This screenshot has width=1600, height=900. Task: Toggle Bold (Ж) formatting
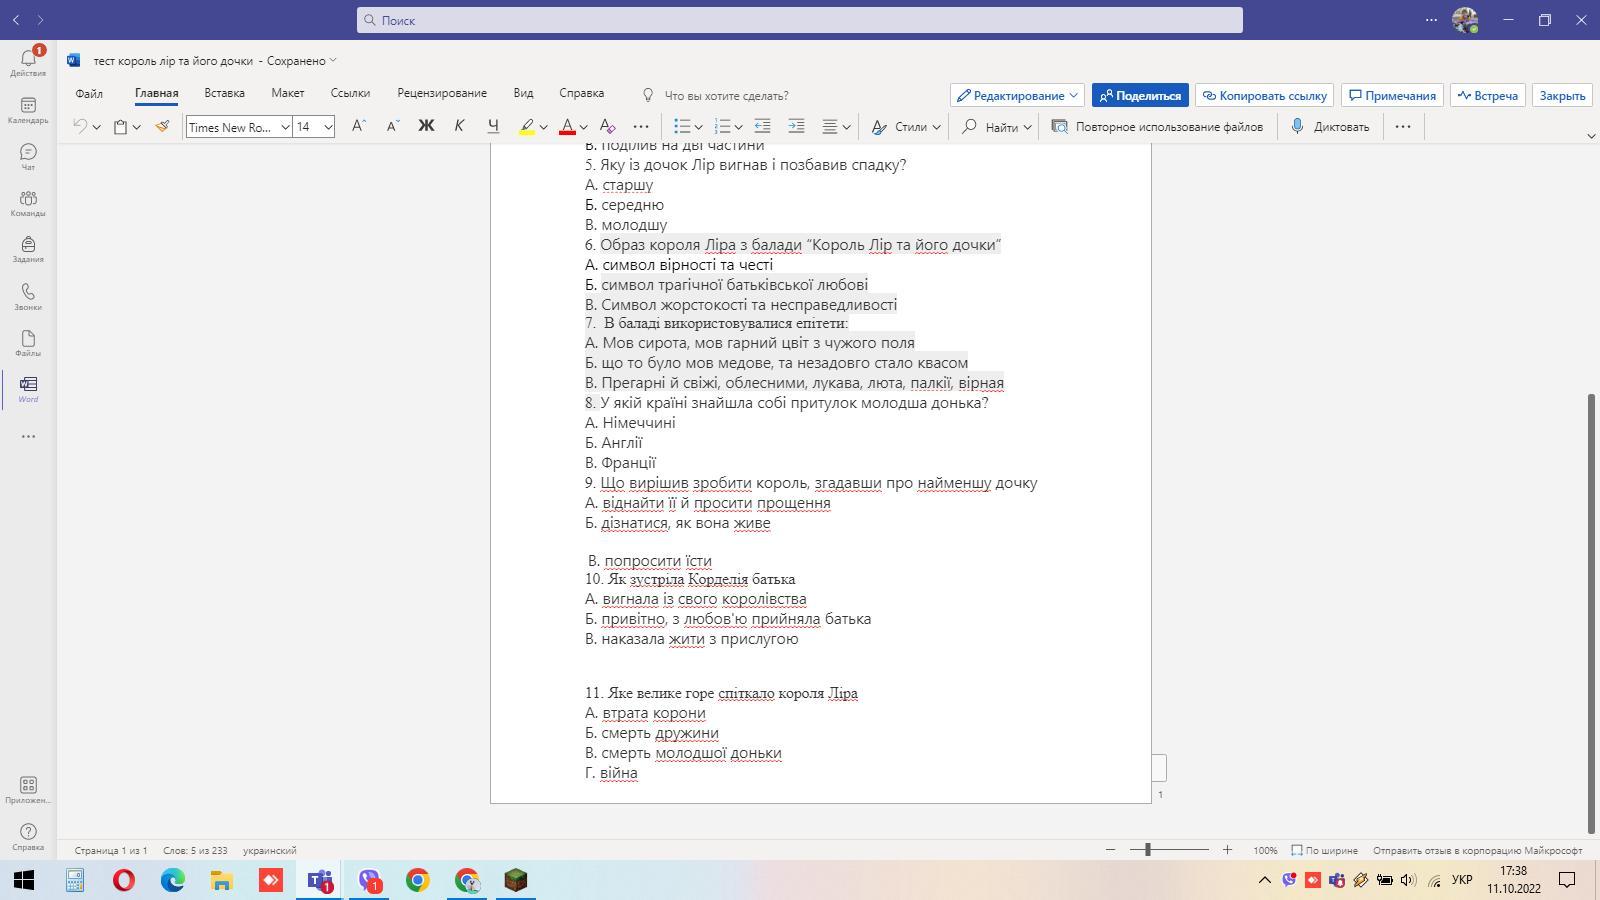426,126
